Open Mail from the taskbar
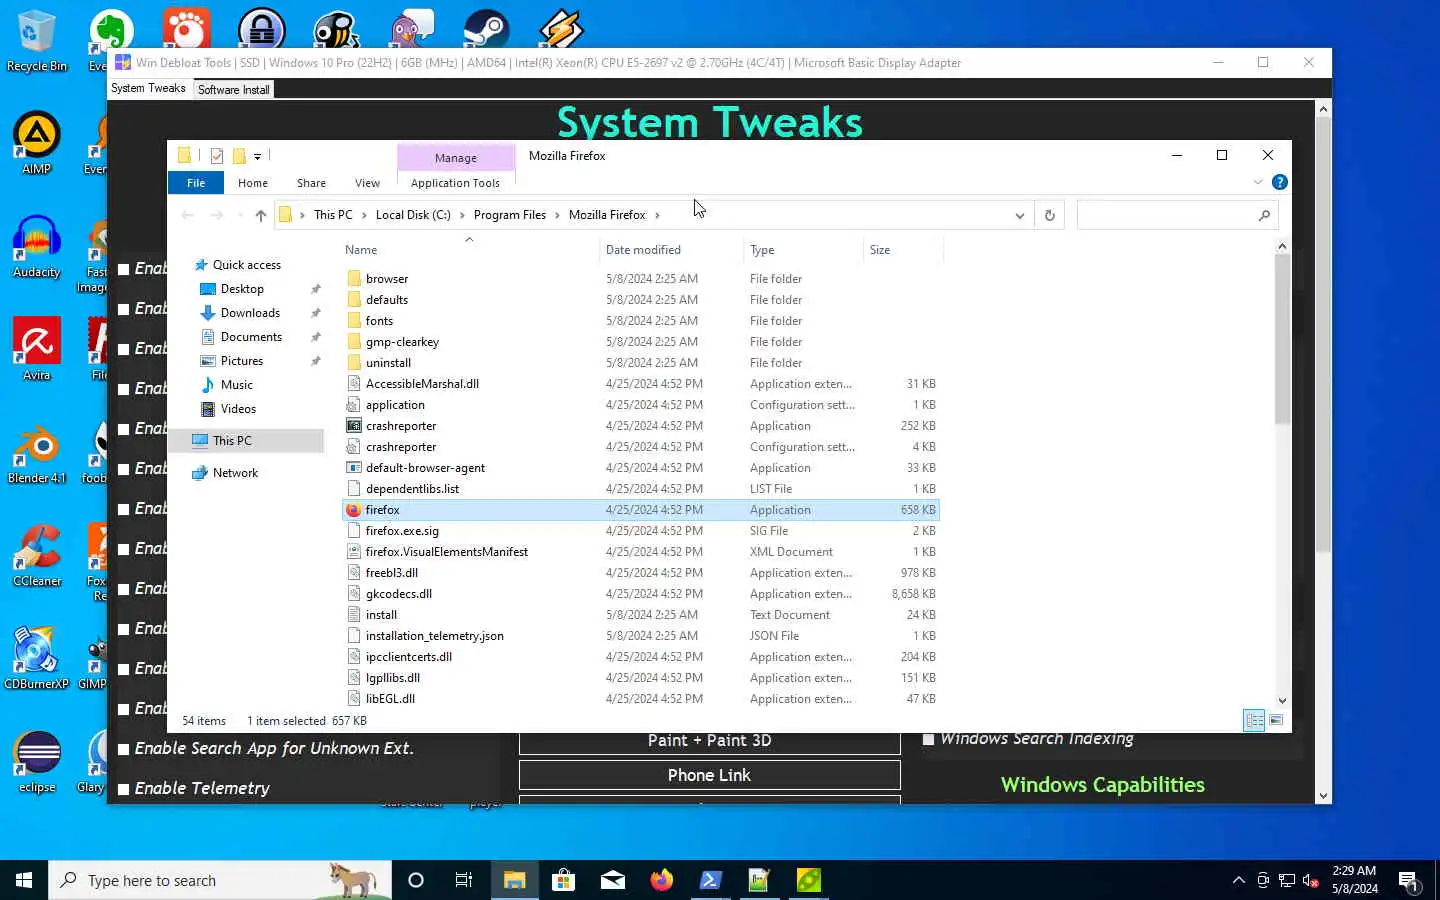Screen dimensions: 1440x900 point(613,880)
